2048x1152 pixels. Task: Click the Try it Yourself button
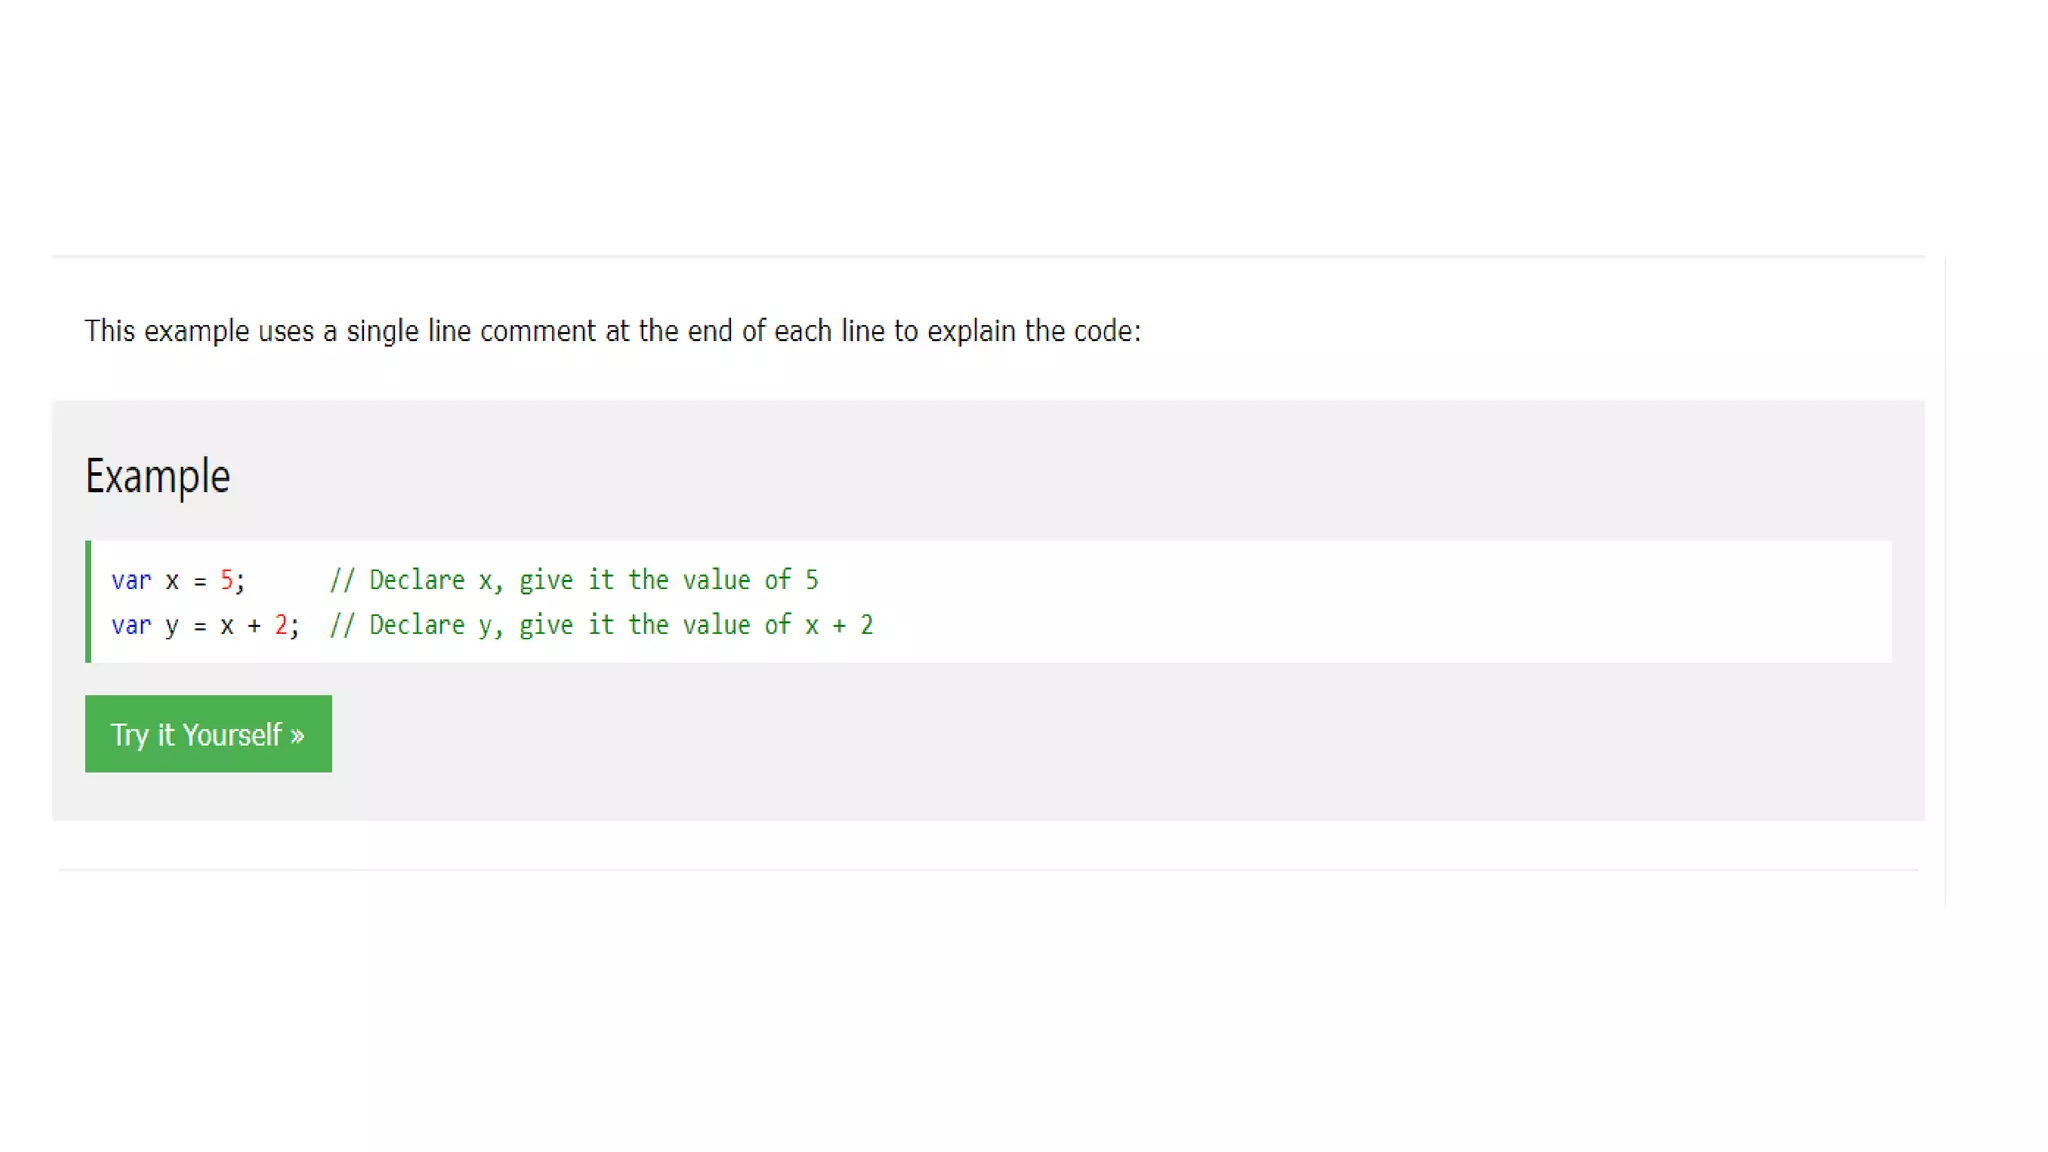pyautogui.click(x=208, y=734)
